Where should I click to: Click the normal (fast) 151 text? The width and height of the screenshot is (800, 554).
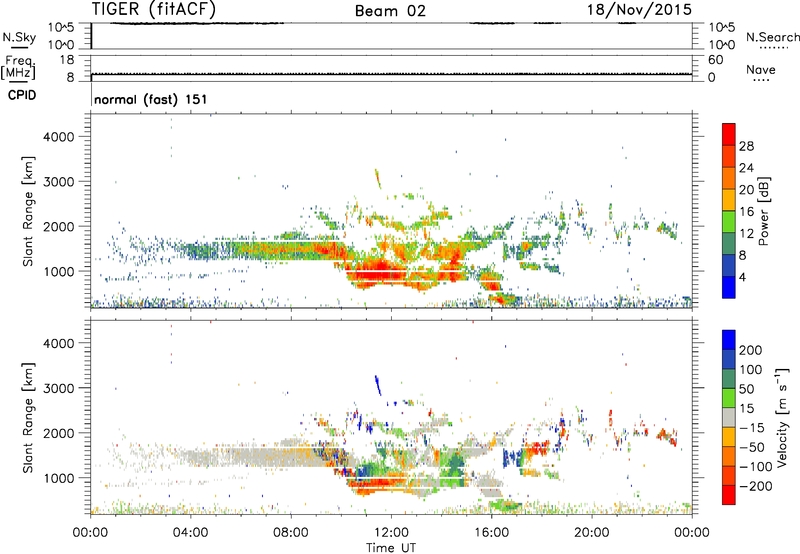tap(151, 99)
